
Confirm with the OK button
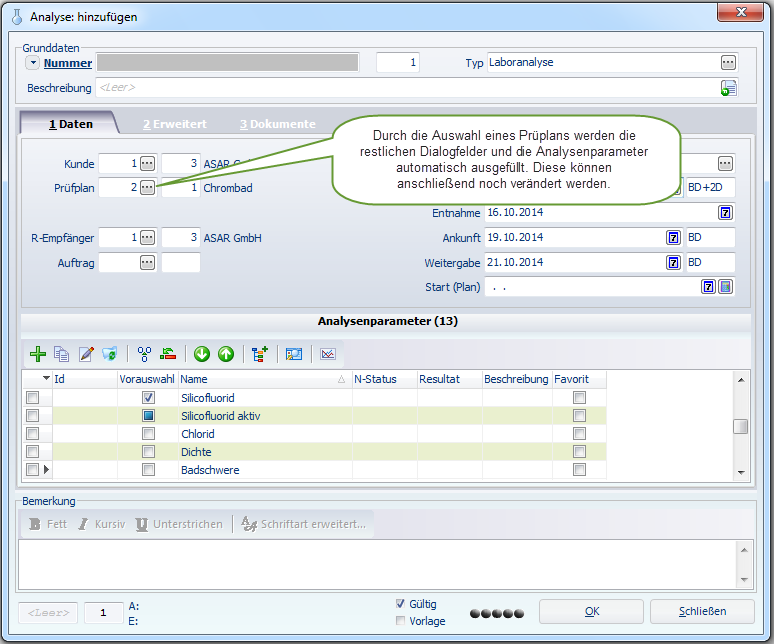[591, 611]
